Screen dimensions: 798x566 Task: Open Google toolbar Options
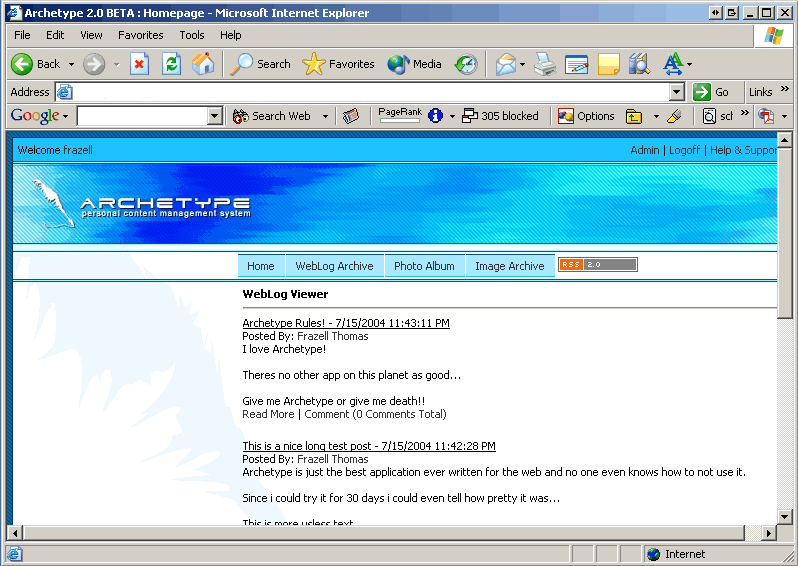[586, 116]
